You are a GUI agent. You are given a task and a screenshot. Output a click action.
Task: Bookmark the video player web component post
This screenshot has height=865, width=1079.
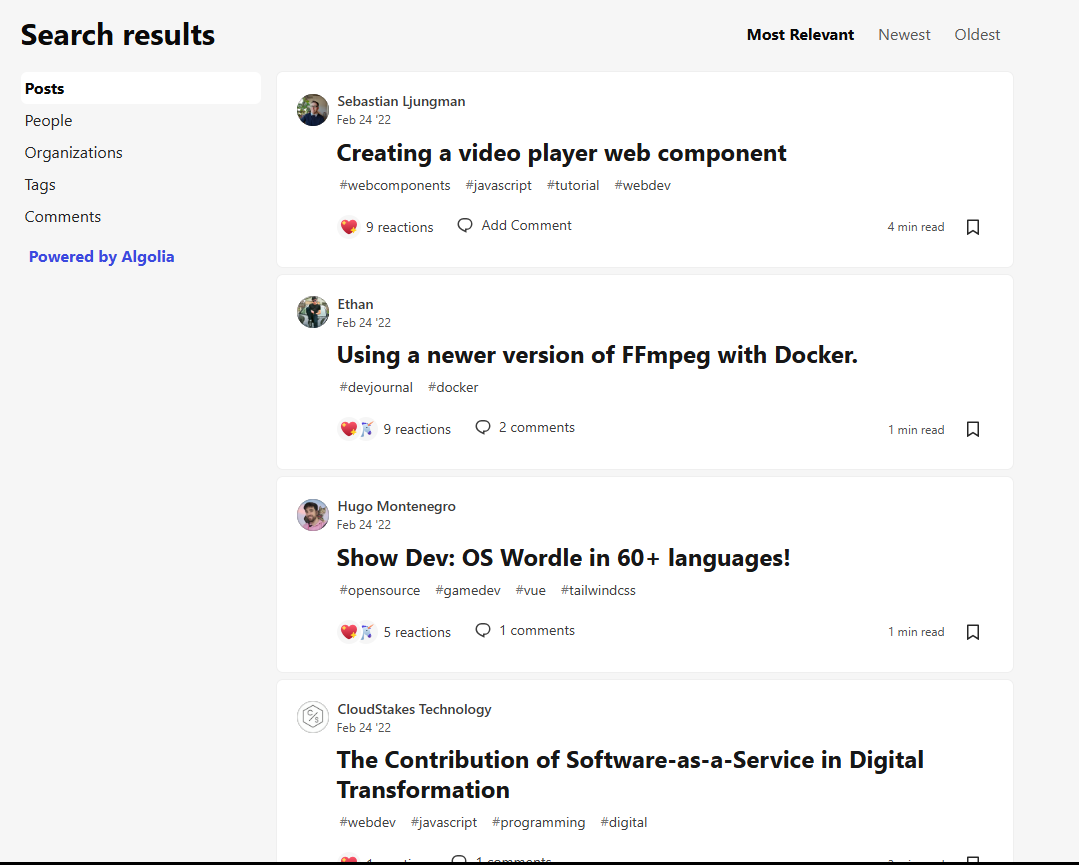(x=972, y=227)
